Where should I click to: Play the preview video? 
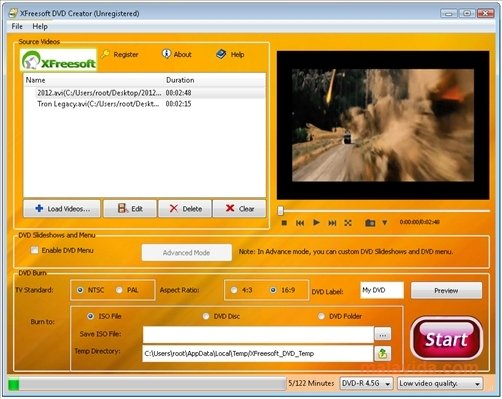316,222
